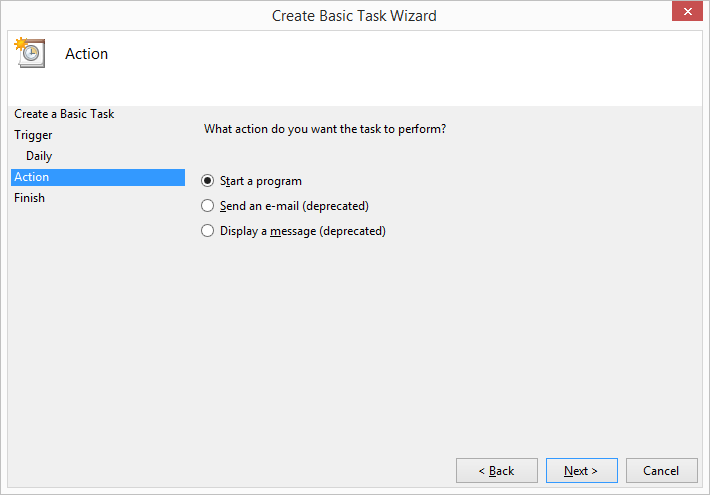Open the Trigger step in the sidebar
710x495 pixels.
pyautogui.click(x=33, y=135)
